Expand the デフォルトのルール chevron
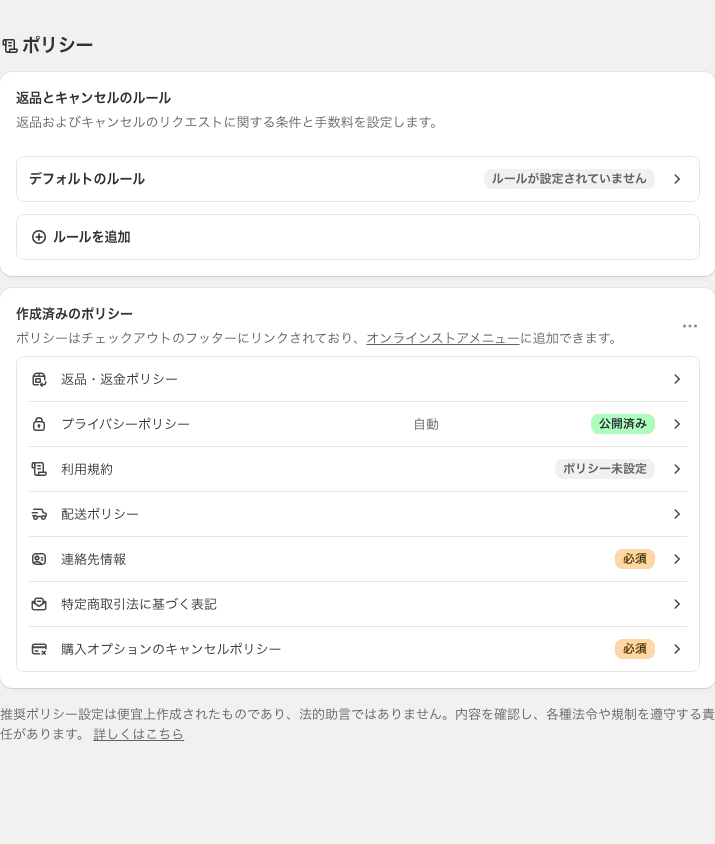715x844 pixels. (x=677, y=179)
